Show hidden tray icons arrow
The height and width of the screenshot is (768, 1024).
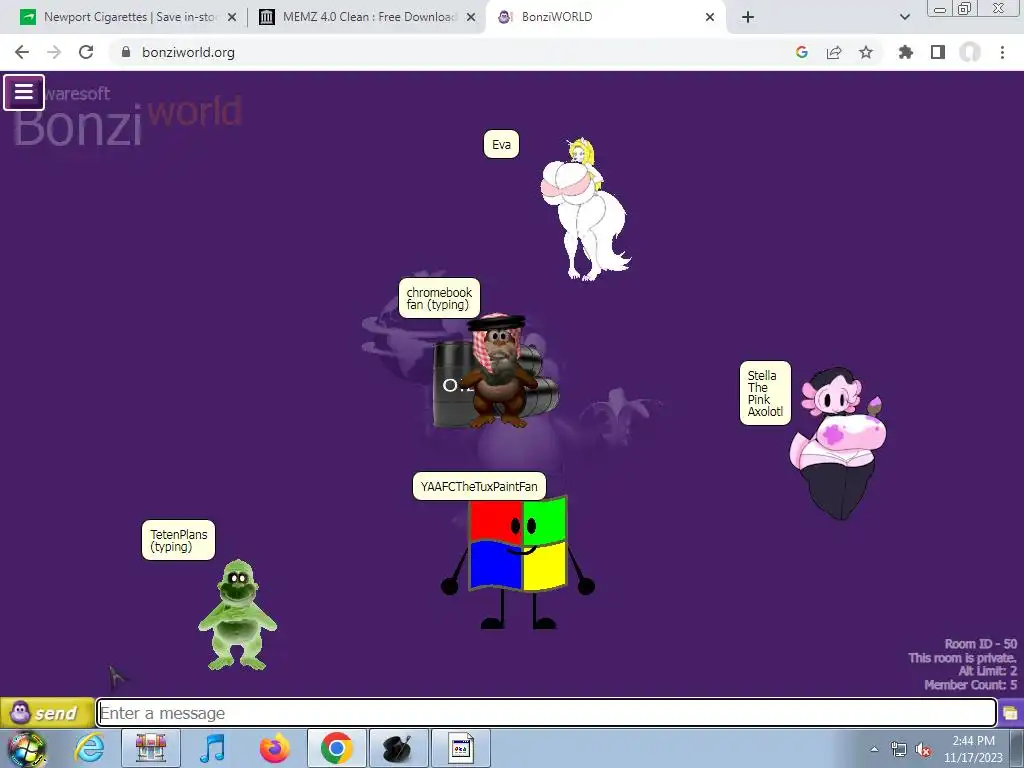pos(874,749)
